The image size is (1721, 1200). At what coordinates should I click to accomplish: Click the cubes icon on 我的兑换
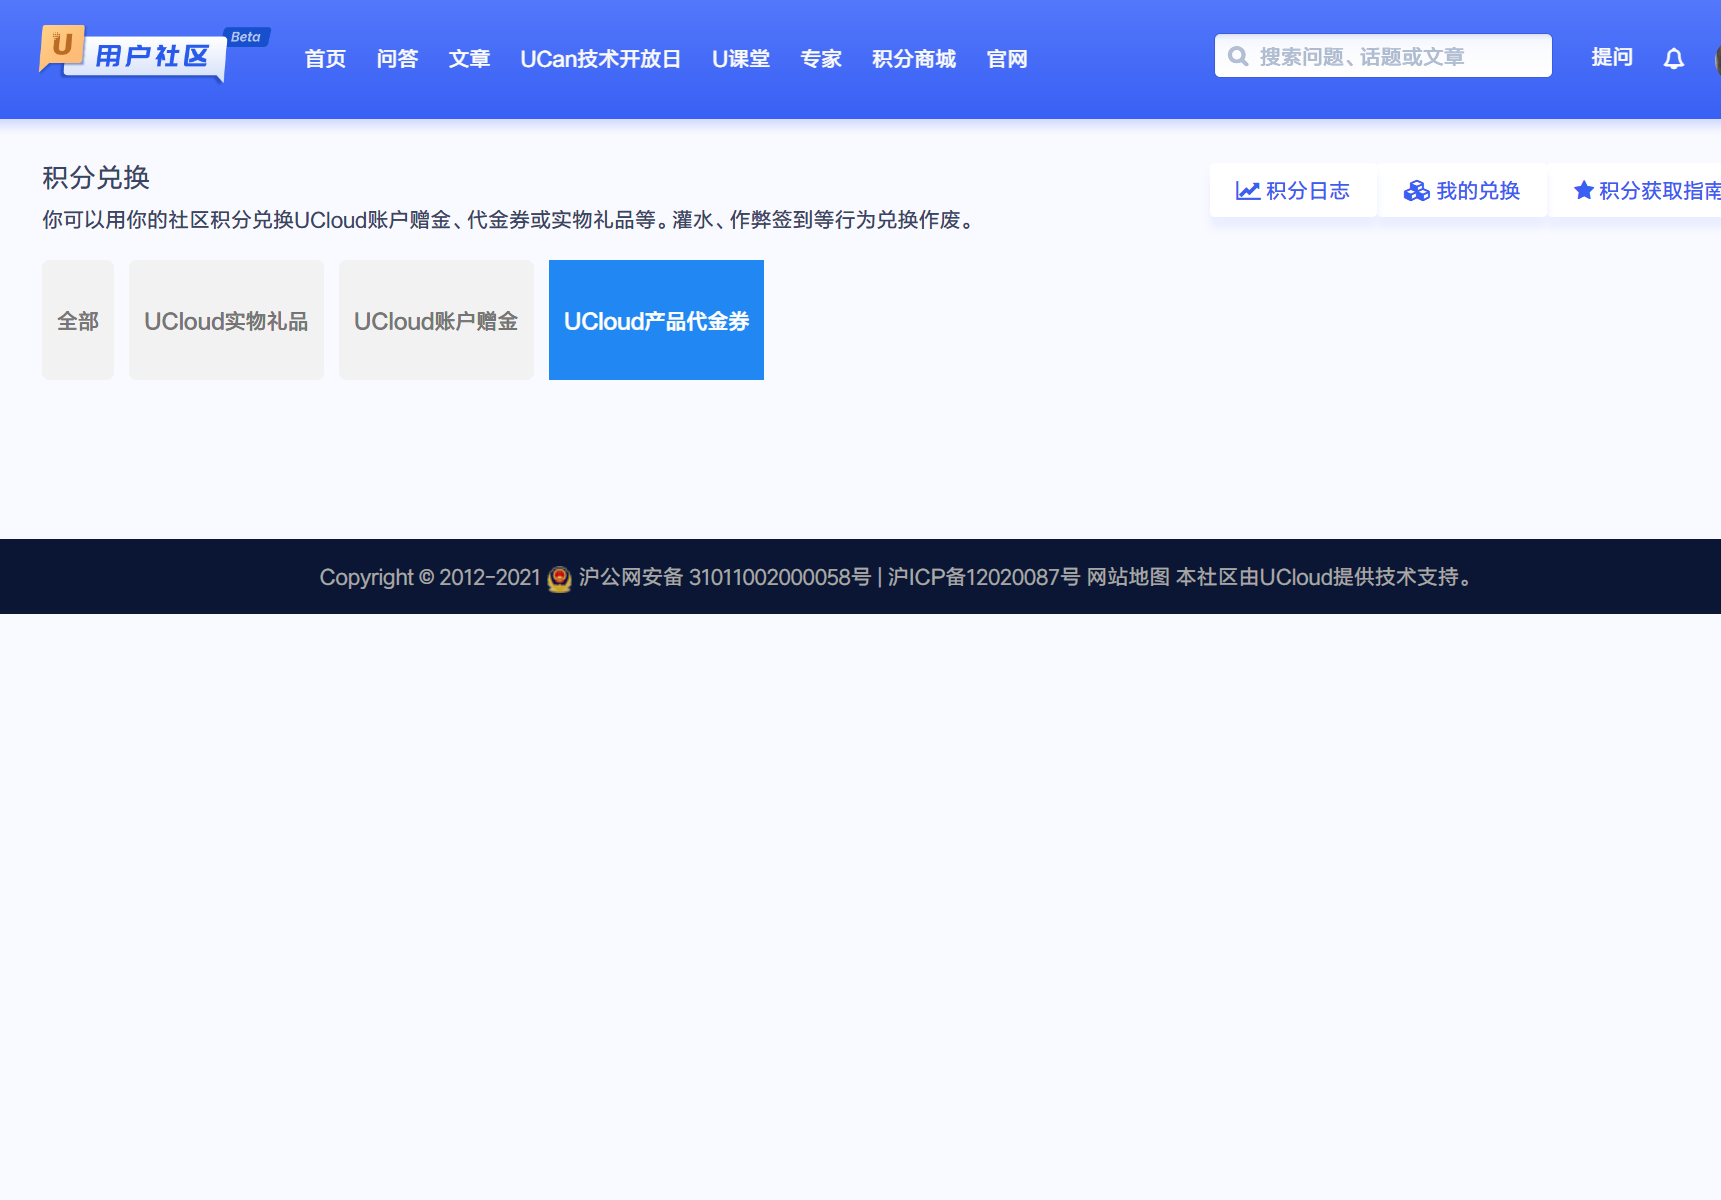coord(1417,191)
